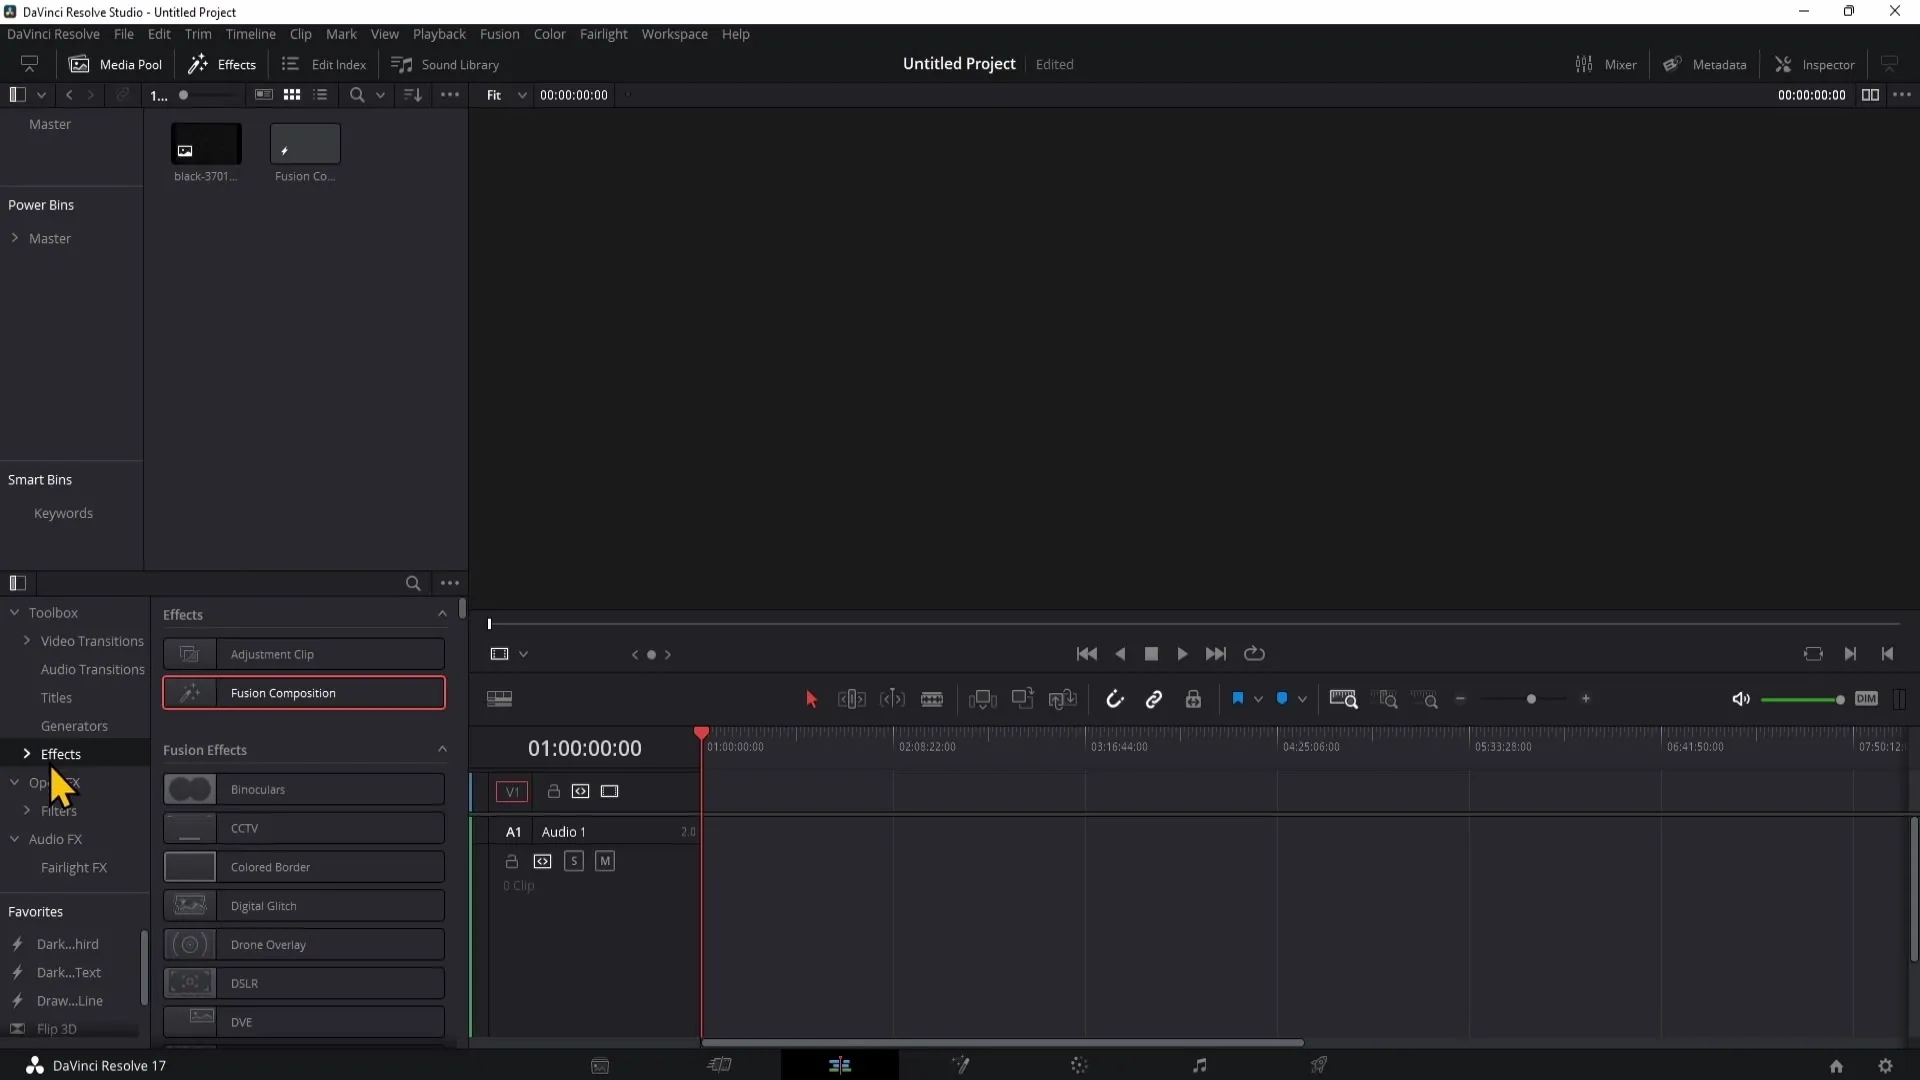Expand the Favorites section

34,911
